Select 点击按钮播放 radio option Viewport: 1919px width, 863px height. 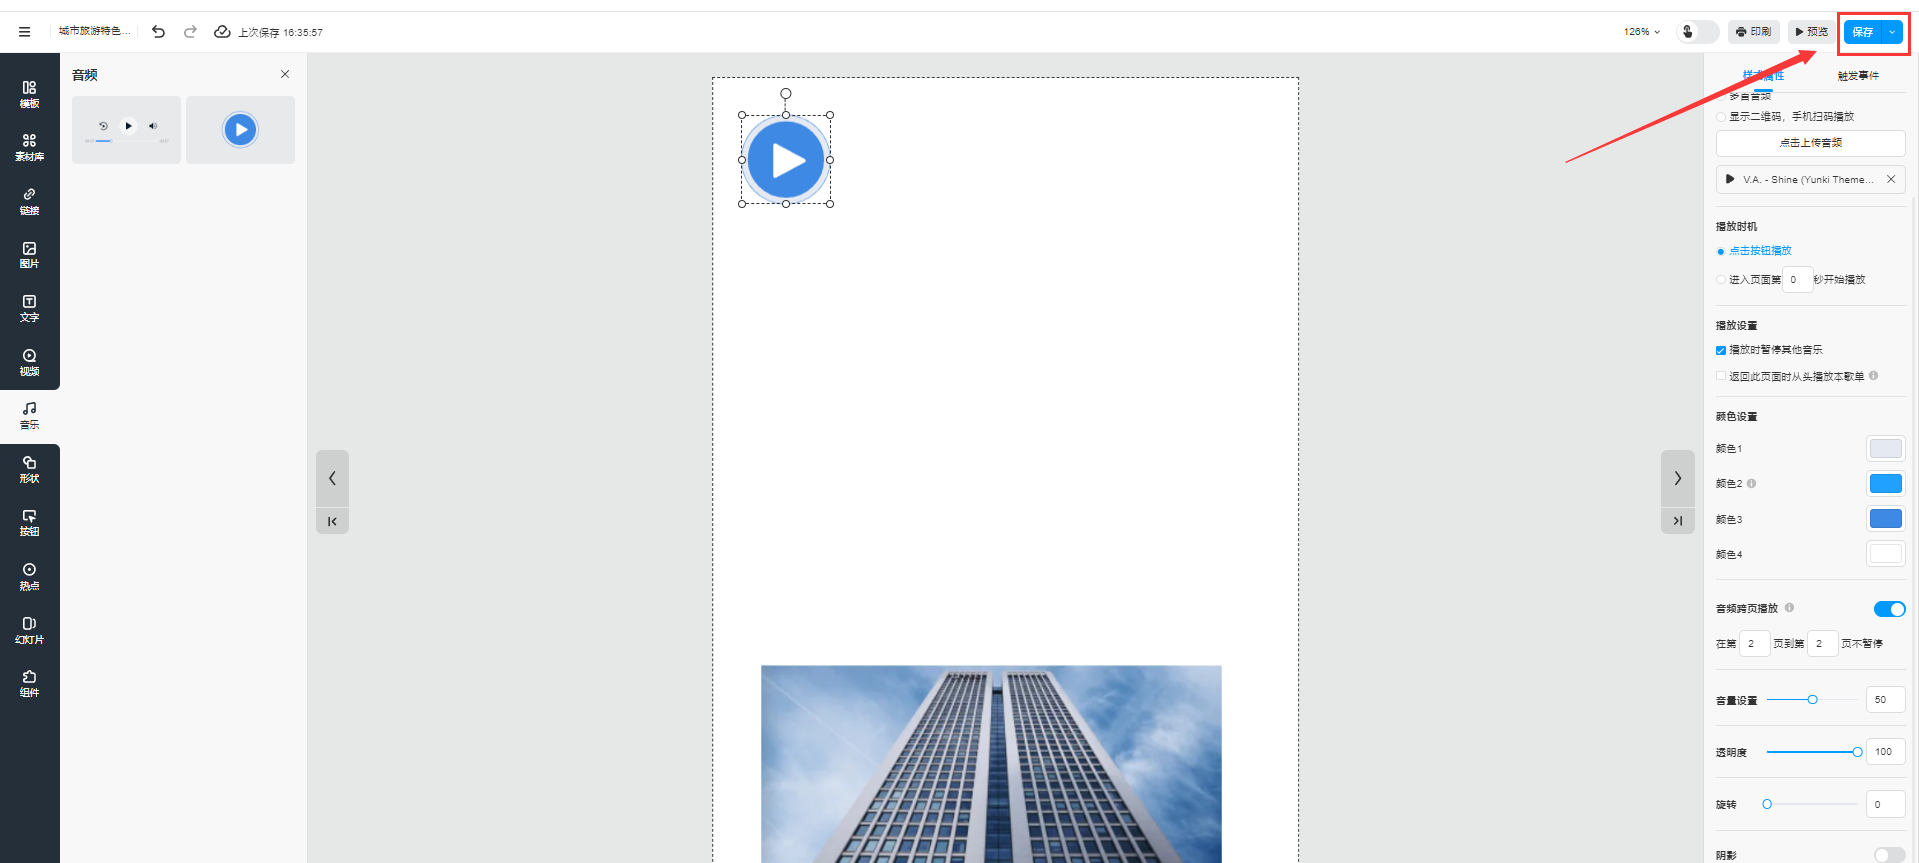point(1721,251)
